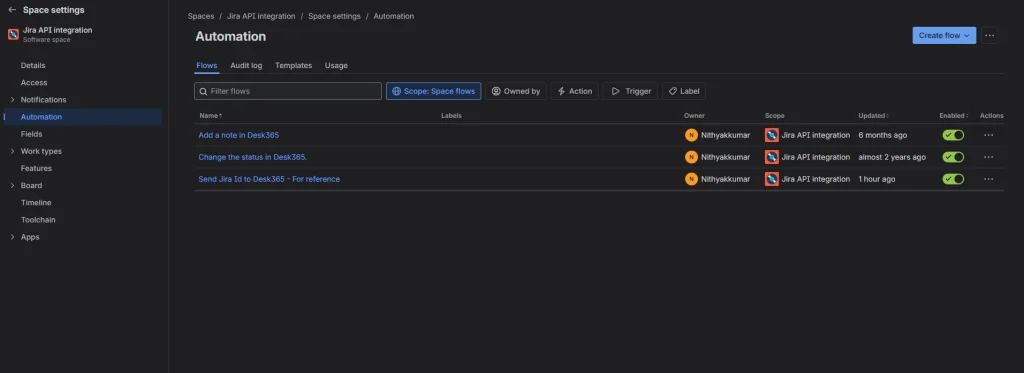Click the tag icon on Label filter
1024x373 pixels.
point(673,91)
